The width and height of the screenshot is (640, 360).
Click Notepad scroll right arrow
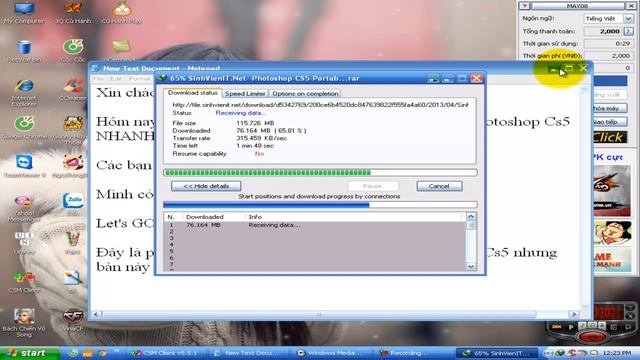574,314
